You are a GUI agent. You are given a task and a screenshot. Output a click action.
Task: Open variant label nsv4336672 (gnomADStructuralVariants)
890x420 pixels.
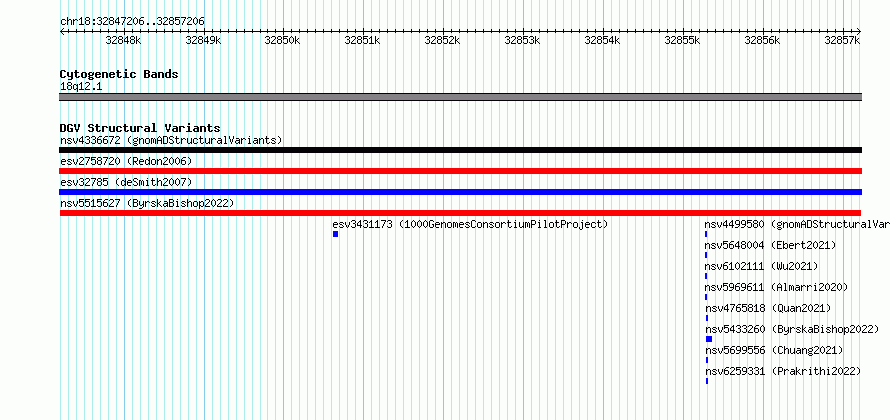pyautogui.click(x=171, y=140)
